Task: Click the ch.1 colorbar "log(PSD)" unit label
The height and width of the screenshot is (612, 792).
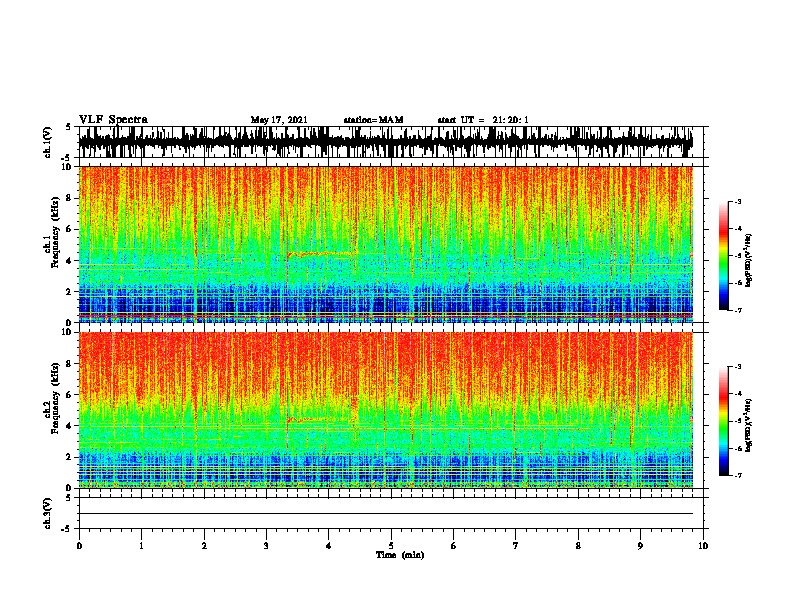Action: point(749,261)
